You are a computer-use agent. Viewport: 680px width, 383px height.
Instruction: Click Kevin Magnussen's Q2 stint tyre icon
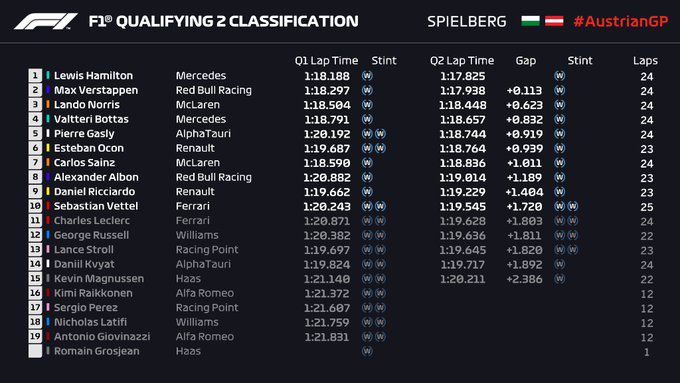(559, 278)
